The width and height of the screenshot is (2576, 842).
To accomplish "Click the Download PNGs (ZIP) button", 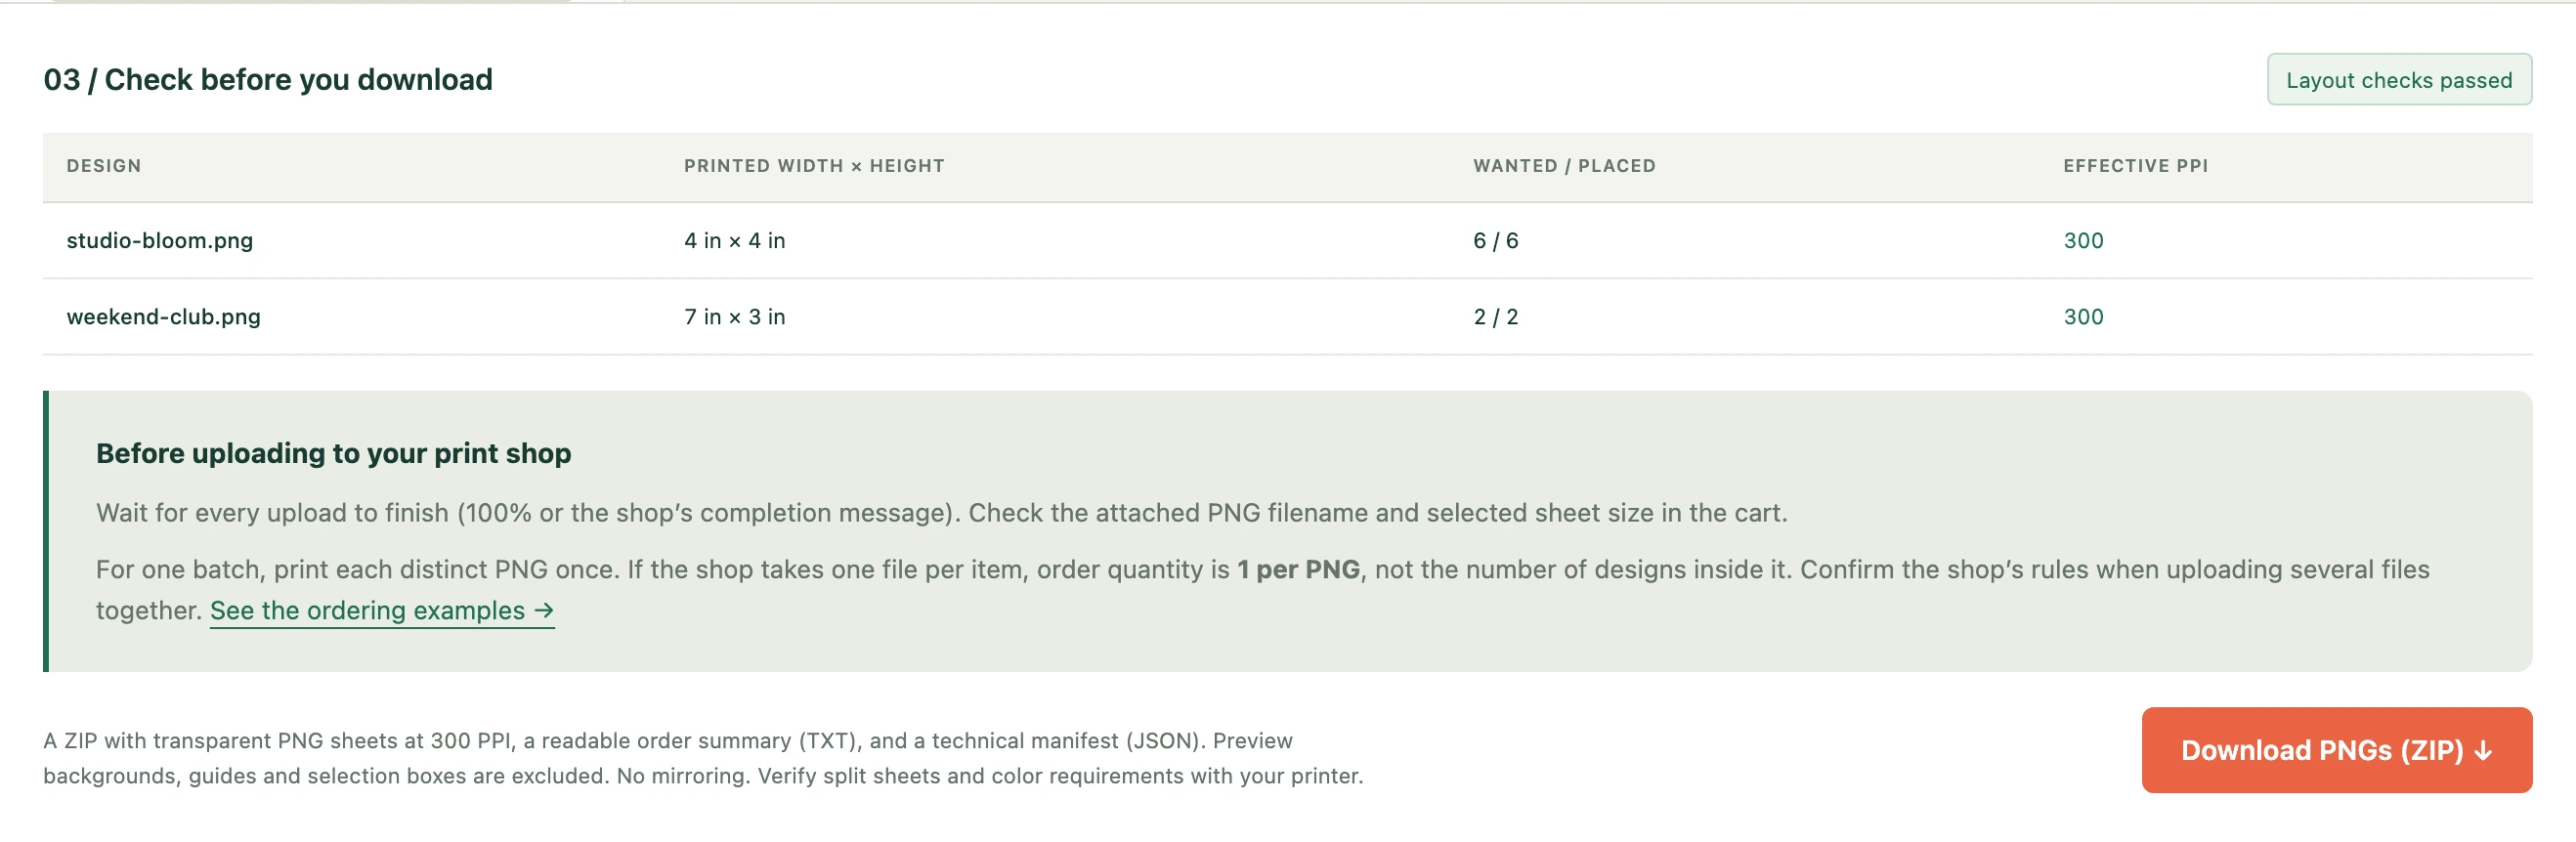I will 2336,750.
